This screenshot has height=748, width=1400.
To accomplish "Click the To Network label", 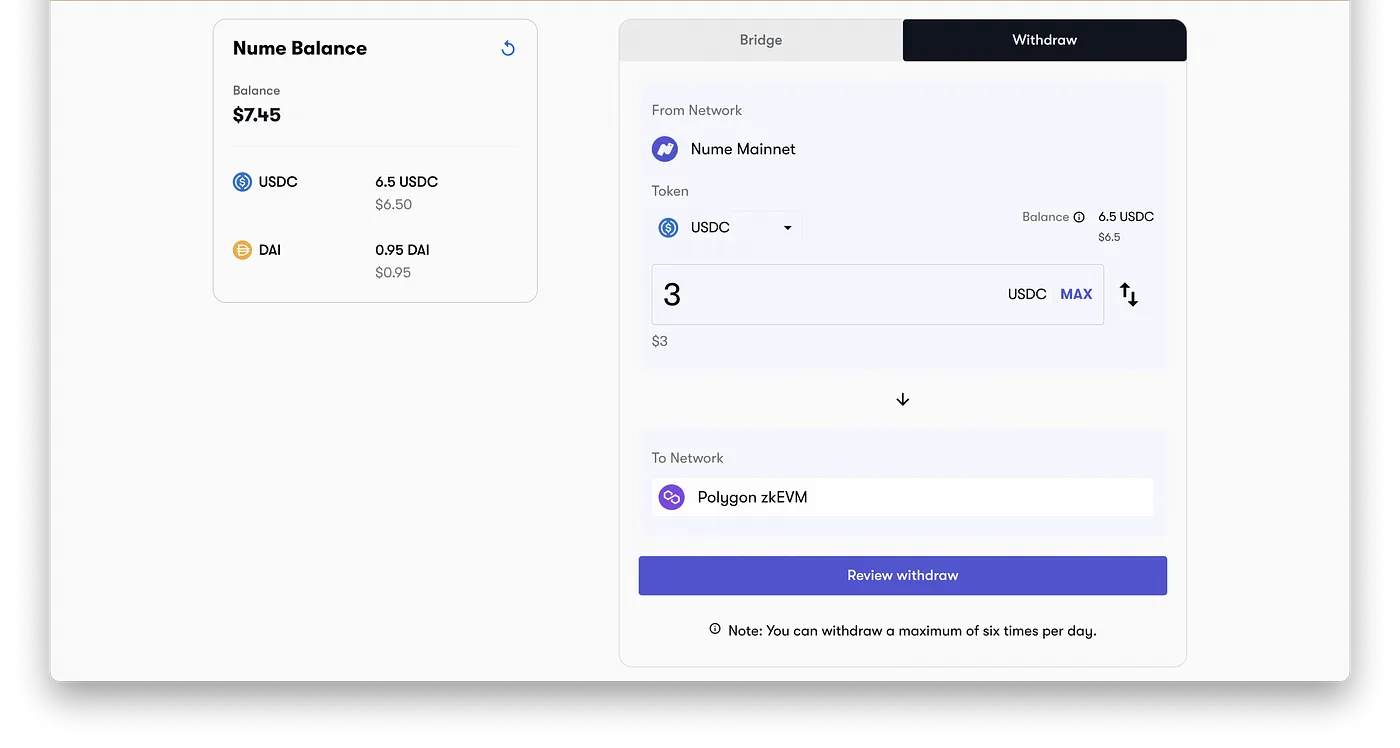I will point(688,458).
